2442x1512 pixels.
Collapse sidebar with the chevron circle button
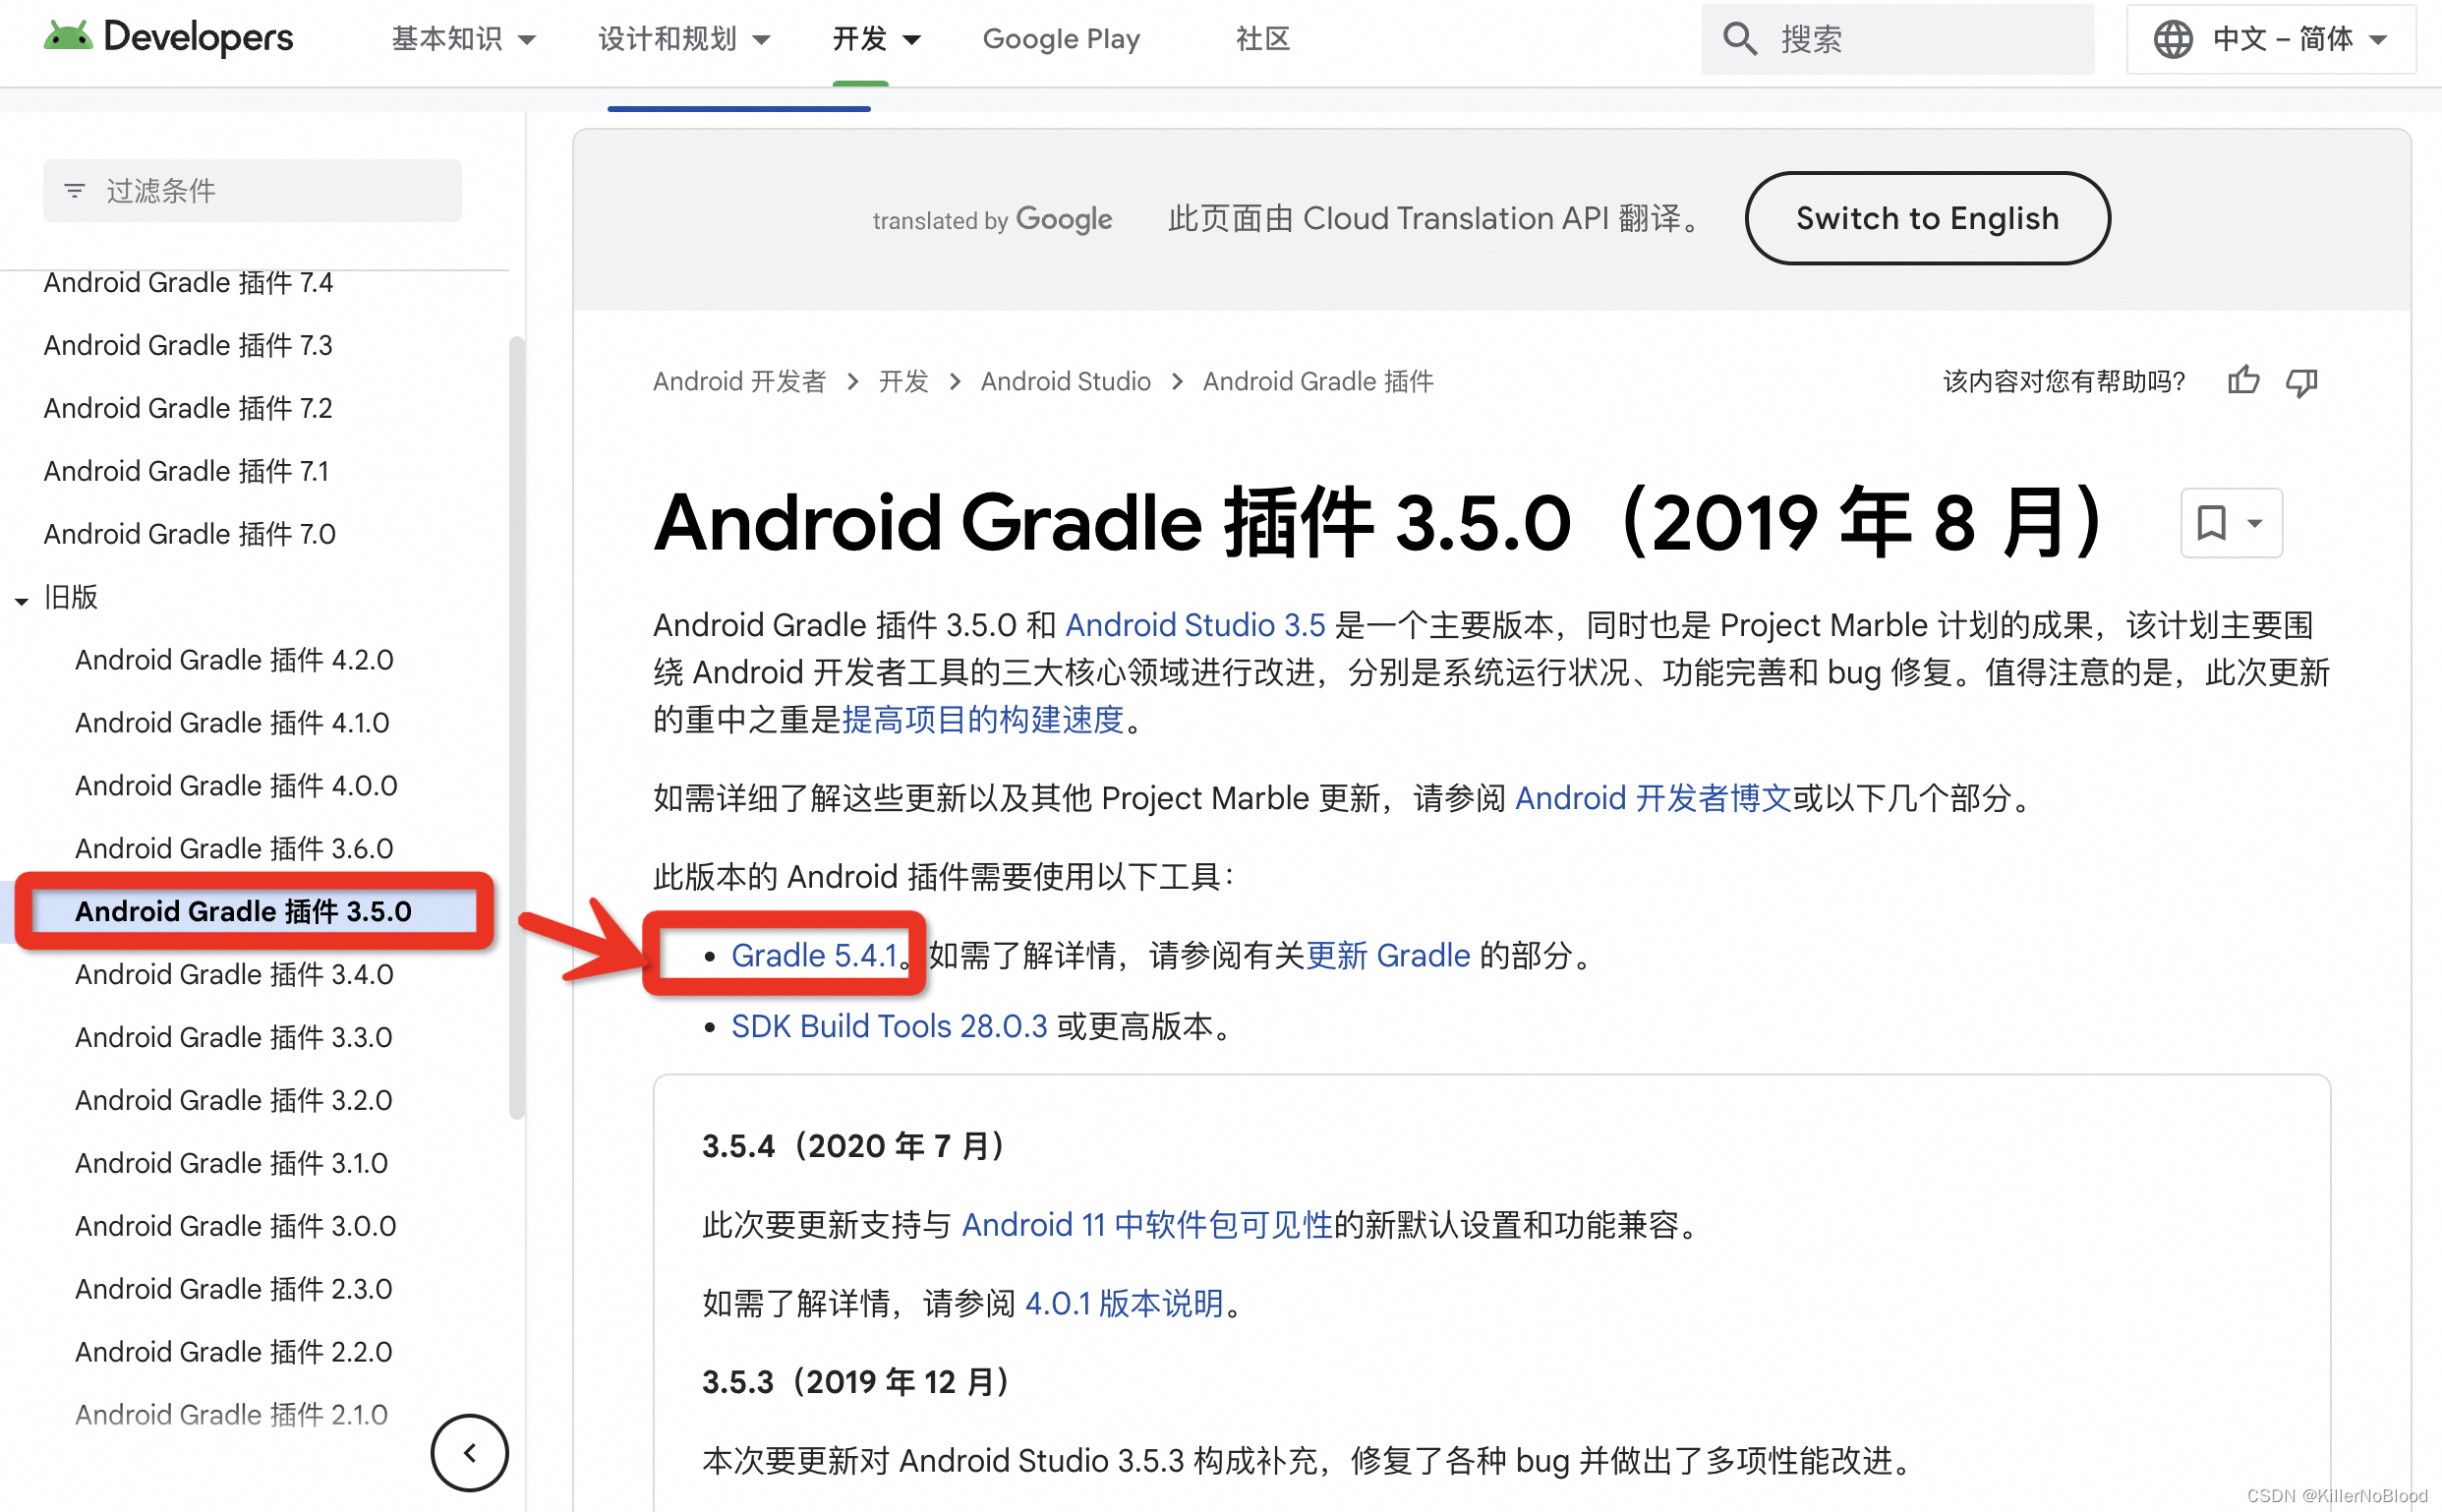pyautogui.click(x=469, y=1452)
